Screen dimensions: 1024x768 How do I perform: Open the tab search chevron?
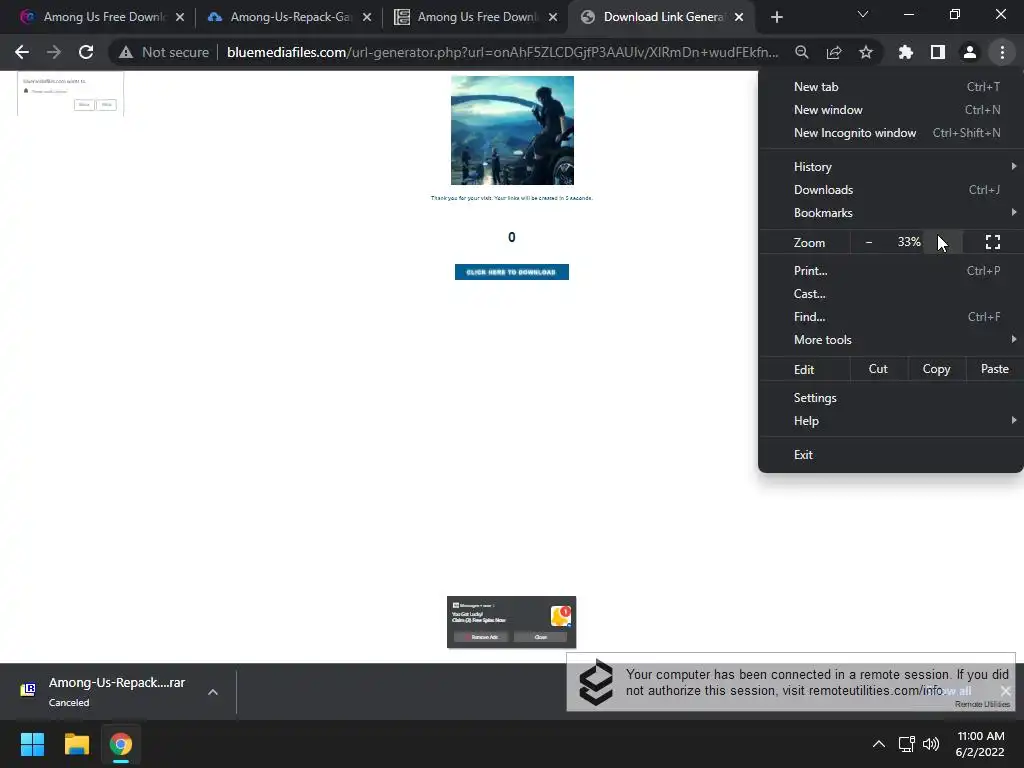click(863, 14)
